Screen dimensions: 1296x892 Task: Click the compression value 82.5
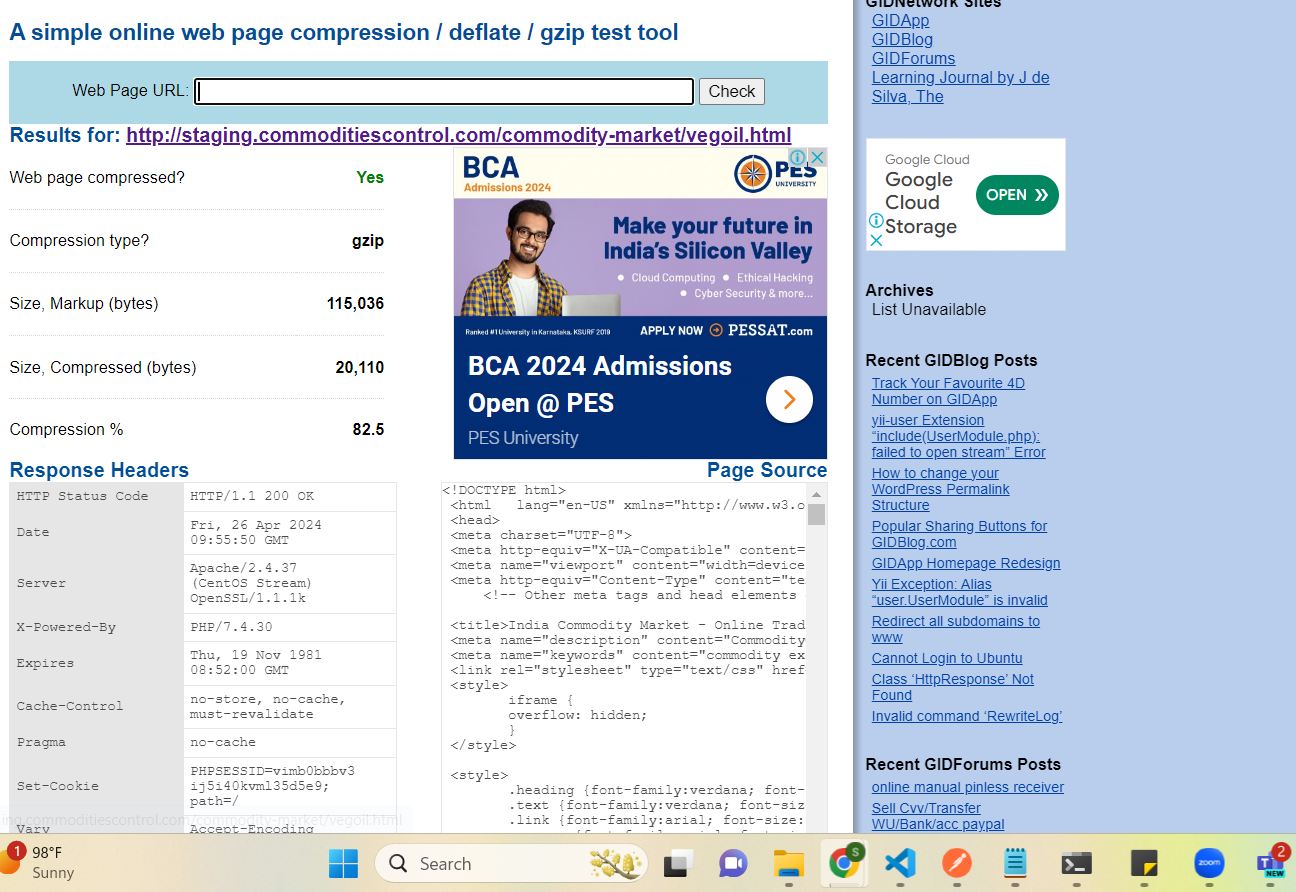368,430
